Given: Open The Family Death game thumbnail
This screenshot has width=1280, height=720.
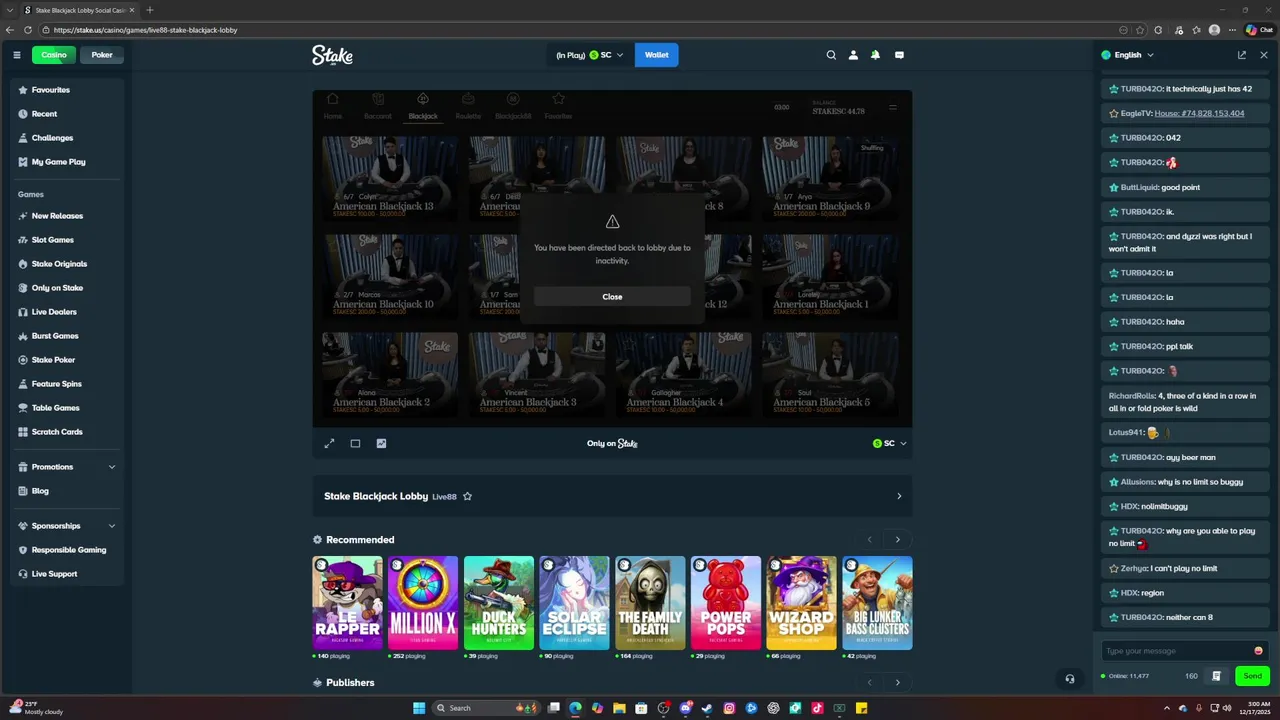Looking at the screenshot, I should [650, 603].
